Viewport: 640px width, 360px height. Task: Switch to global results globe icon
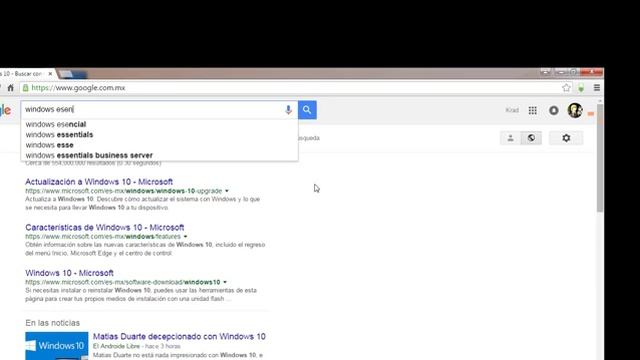531,138
